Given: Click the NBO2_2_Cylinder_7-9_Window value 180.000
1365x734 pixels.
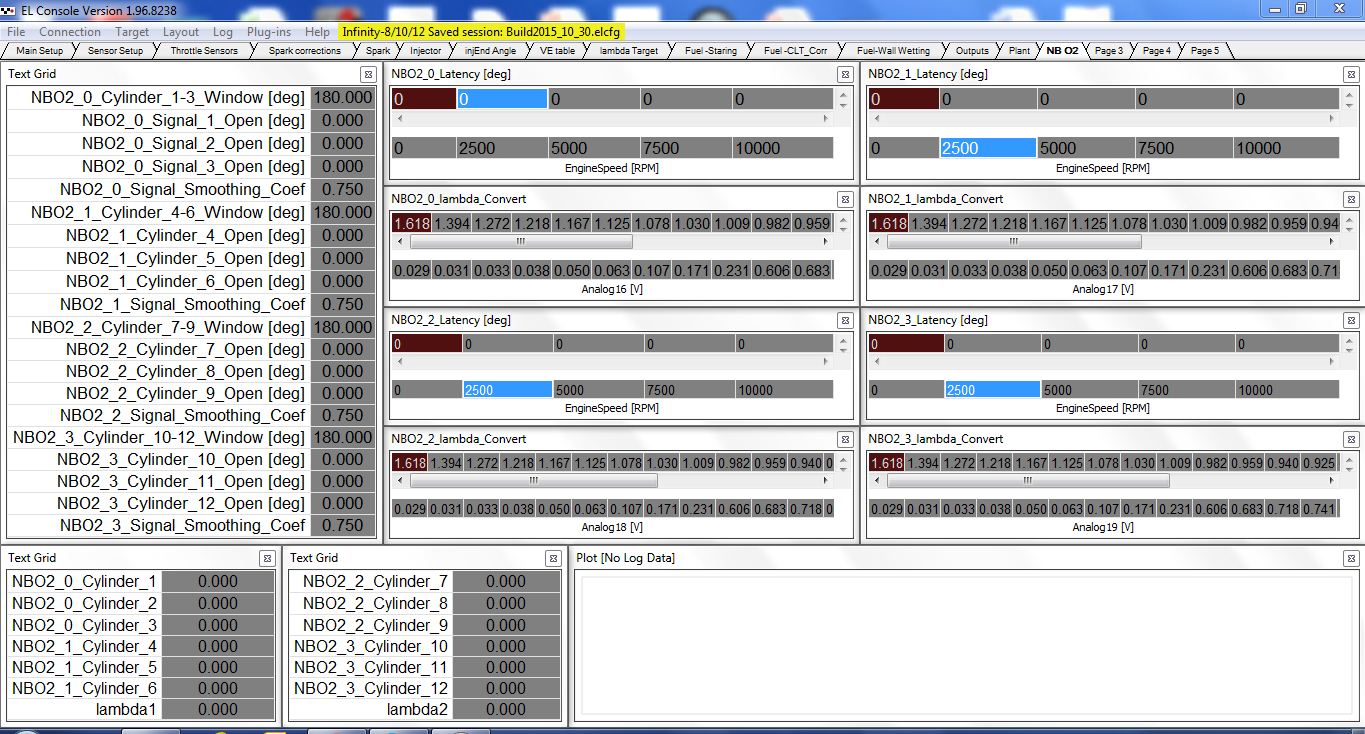Looking at the screenshot, I should (x=343, y=327).
